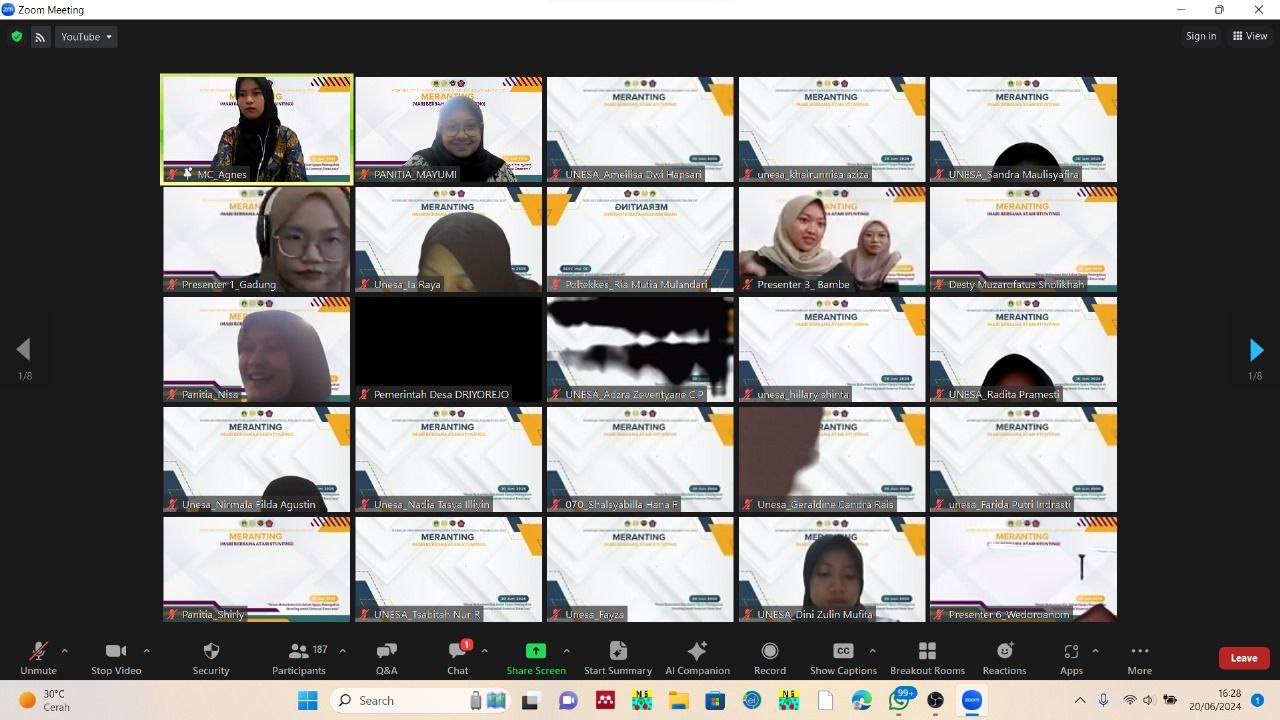Start a meeting summary
The image size is (1280, 720).
(617, 658)
